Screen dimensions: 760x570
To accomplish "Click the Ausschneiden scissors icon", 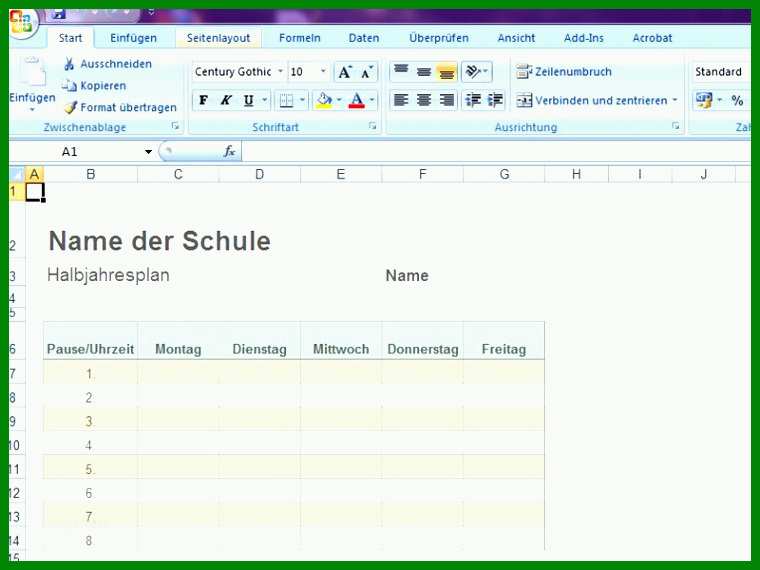I will [x=69, y=64].
